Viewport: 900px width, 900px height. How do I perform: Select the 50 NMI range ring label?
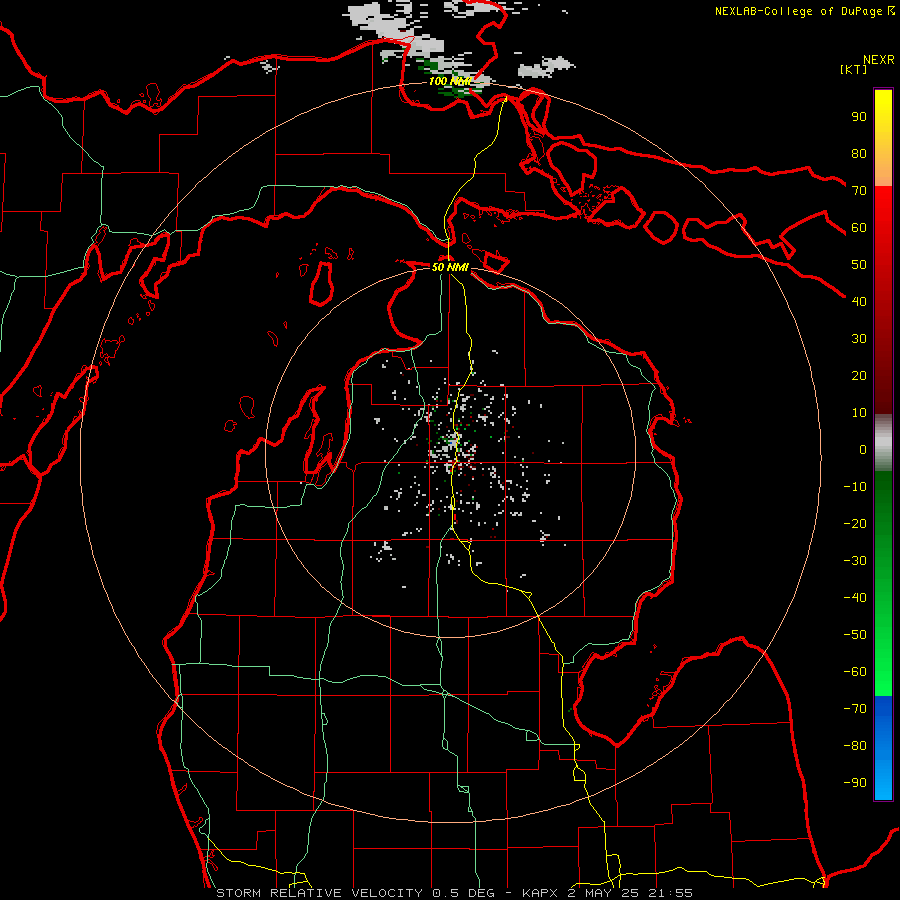click(450, 267)
